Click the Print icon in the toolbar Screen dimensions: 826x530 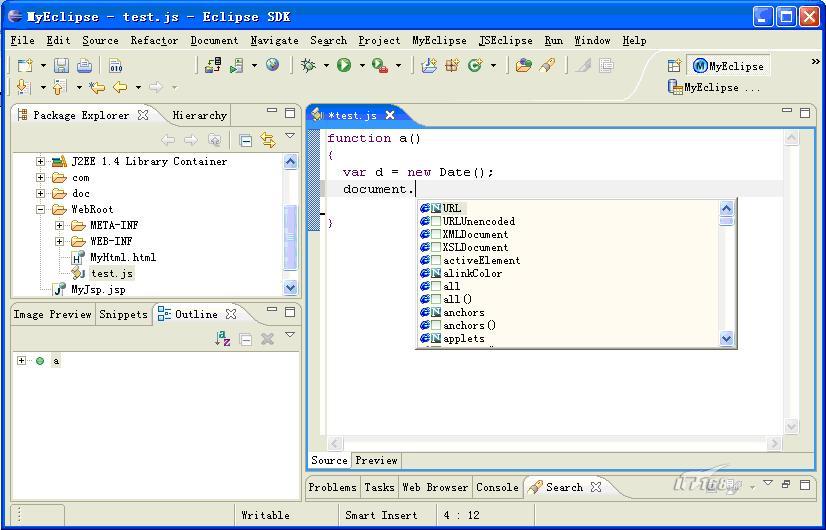tap(84, 66)
